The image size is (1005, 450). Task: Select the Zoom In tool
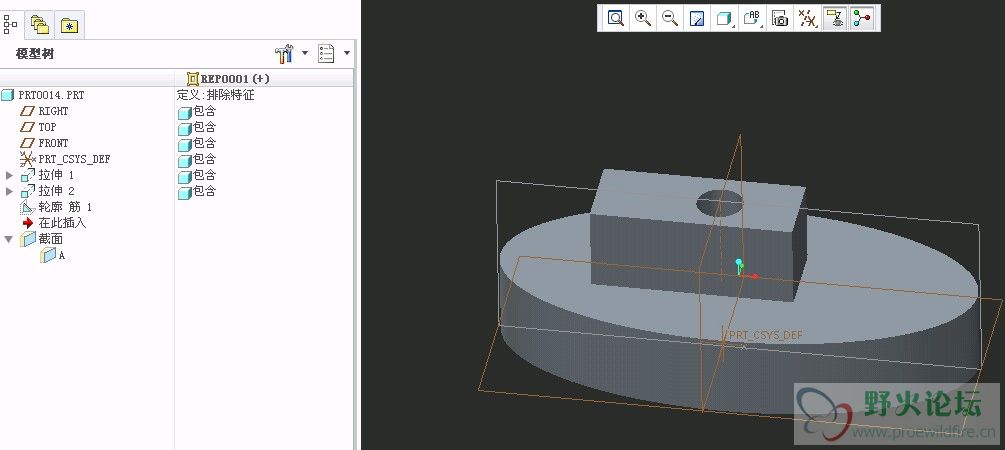(643, 18)
